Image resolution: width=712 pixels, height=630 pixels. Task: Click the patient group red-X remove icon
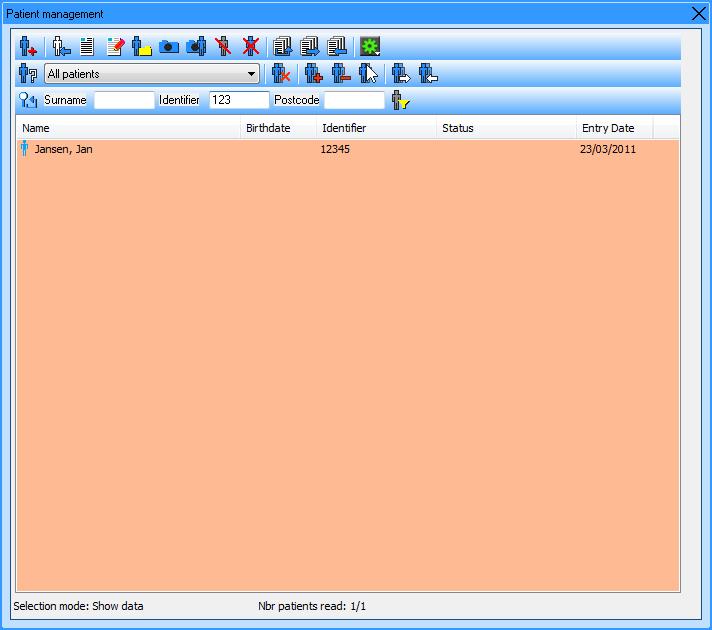click(x=281, y=74)
